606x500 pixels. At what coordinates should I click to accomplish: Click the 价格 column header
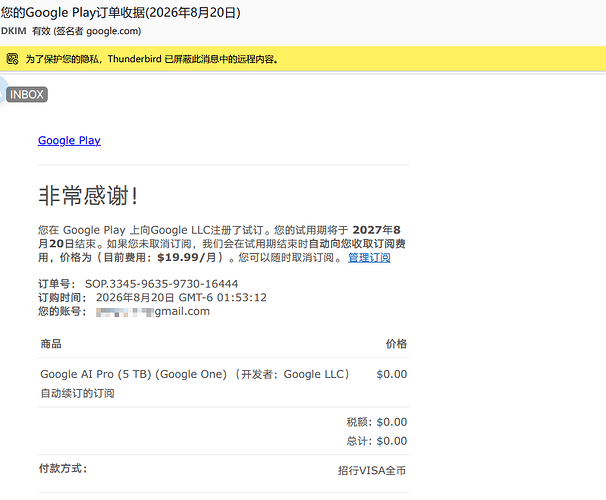pos(396,344)
